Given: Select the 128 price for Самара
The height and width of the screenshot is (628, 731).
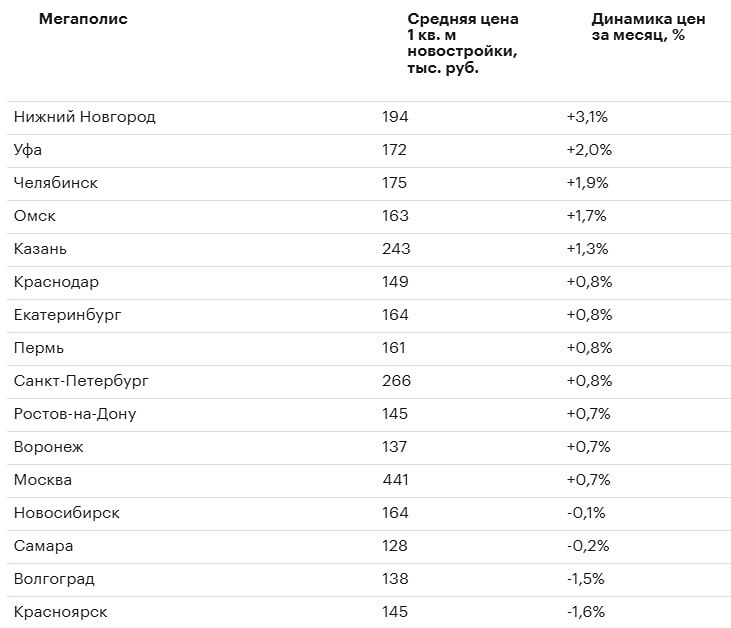Looking at the screenshot, I should click(x=395, y=546).
